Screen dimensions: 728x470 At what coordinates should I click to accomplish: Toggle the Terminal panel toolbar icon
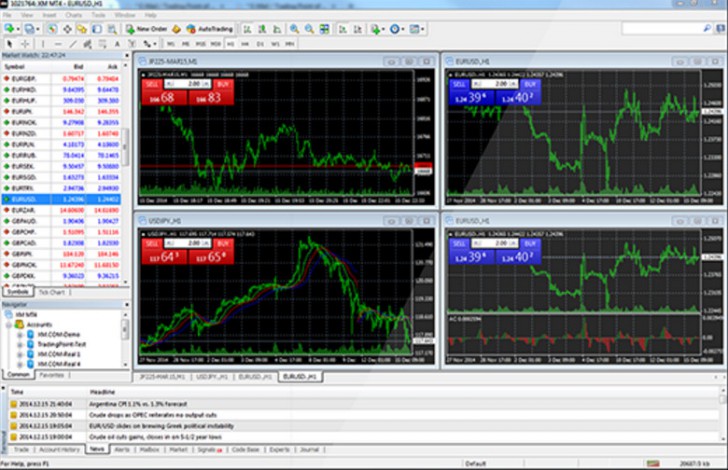97,29
